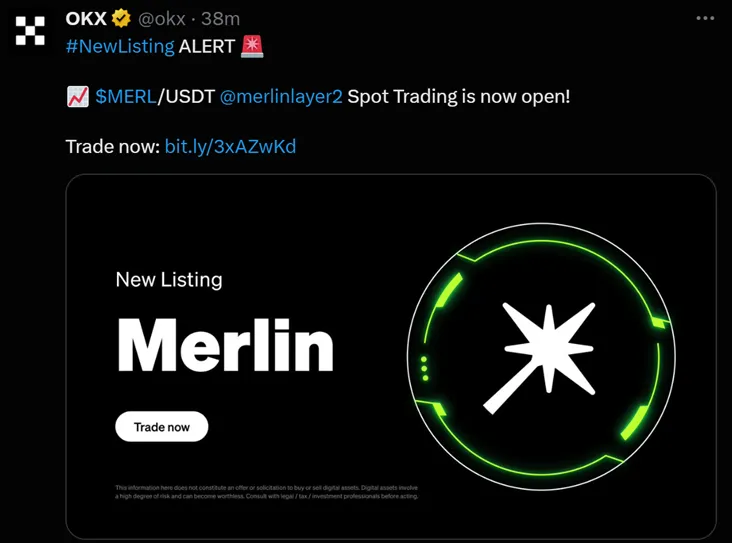Open the $MERL cashtag link
Screen dimensions: 732x543
tap(126, 97)
